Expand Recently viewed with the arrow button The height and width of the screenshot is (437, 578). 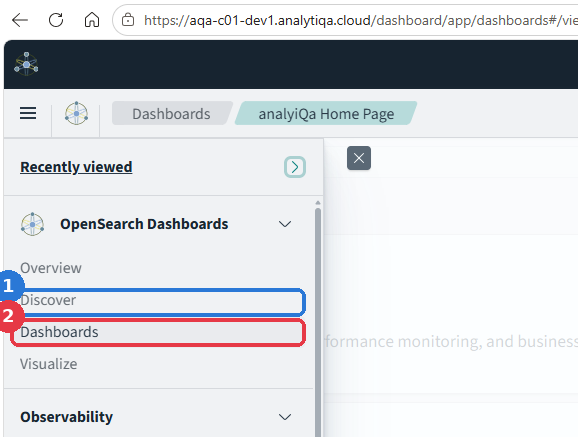tap(295, 167)
